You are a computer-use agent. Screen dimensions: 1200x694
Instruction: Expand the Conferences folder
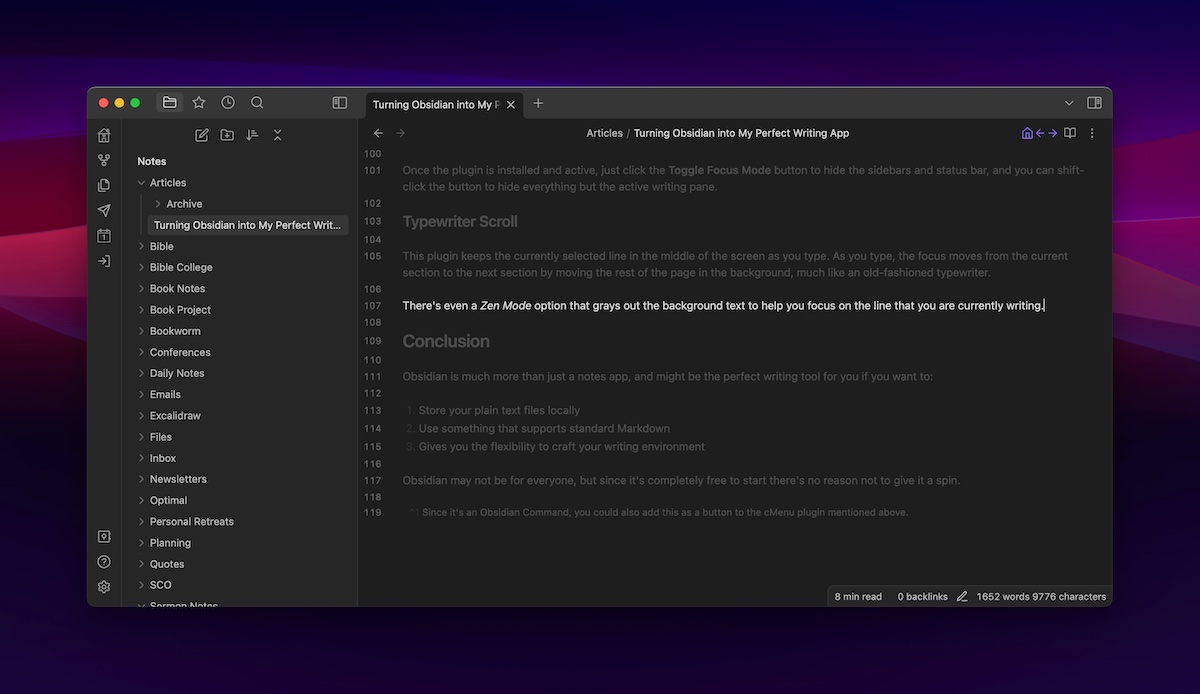point(141,352)
